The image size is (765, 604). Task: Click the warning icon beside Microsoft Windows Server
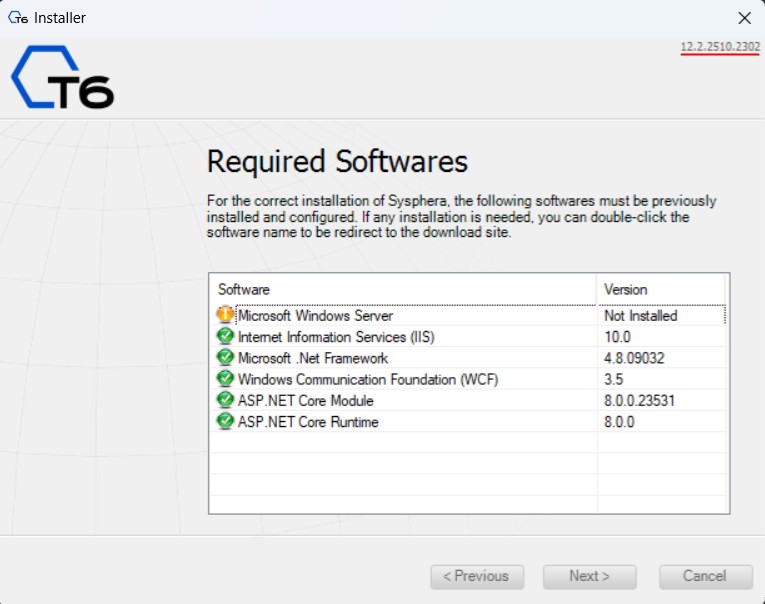tap(225, 315)
